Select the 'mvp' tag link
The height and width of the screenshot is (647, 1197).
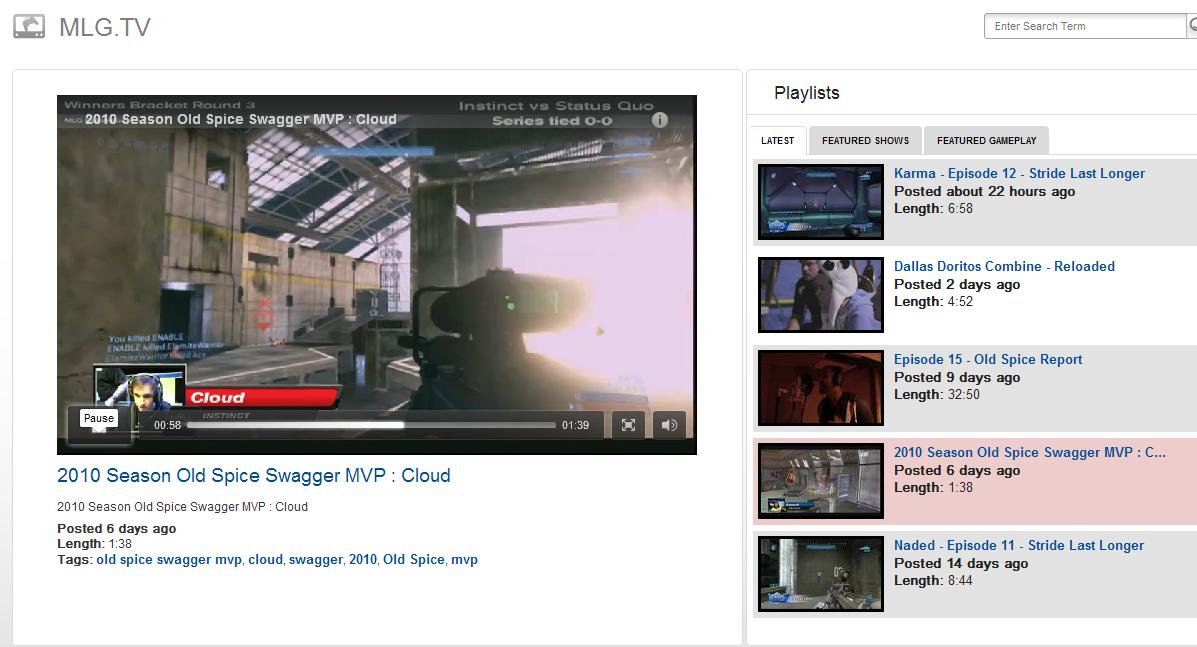464,559
